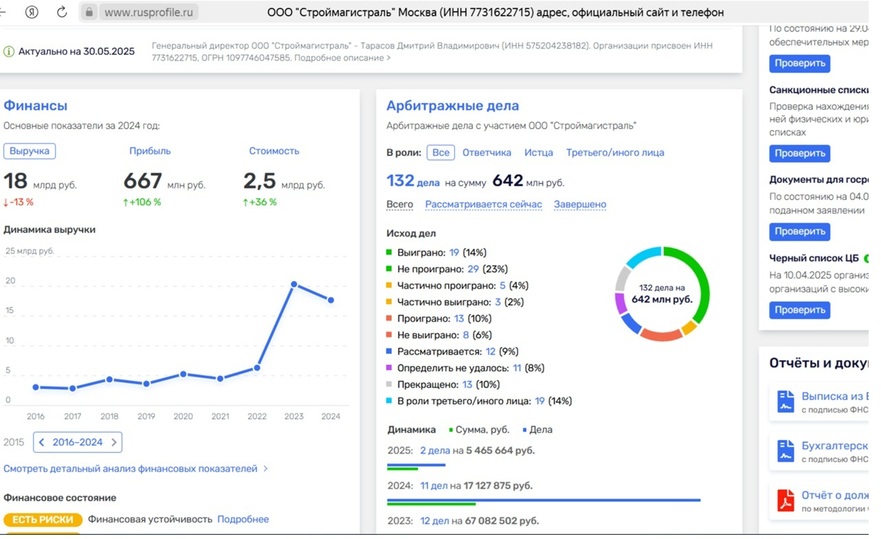Select the Выручка tab in Финансы
This screenshot has height=539, width=881.
(29, 151)
